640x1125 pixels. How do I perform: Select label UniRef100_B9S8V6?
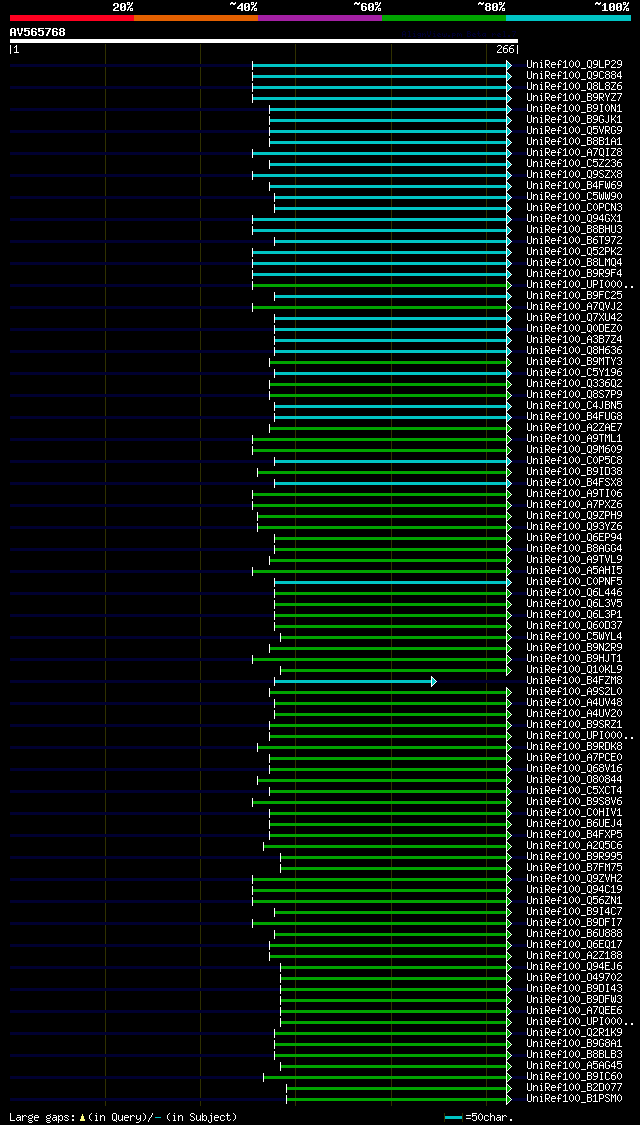coord(574,802)
